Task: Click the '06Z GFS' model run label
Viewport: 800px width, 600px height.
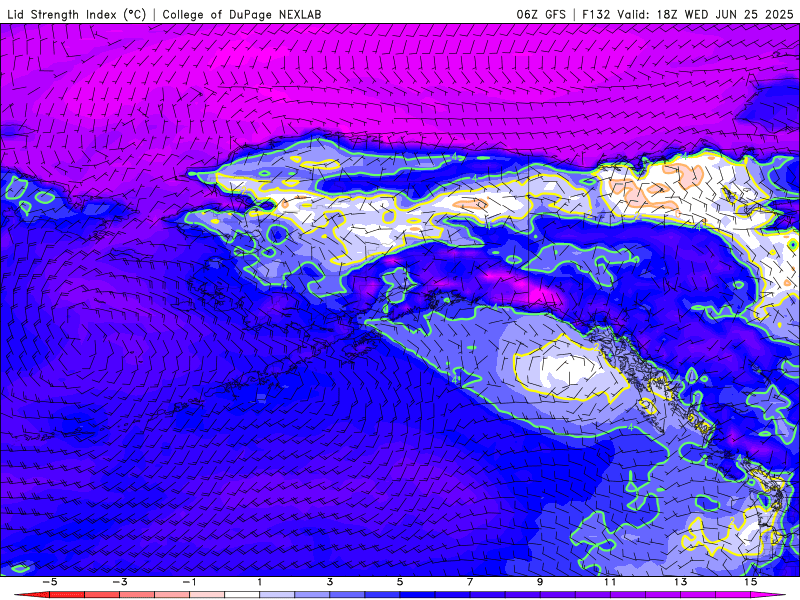Action: click(x=541, y=14)
